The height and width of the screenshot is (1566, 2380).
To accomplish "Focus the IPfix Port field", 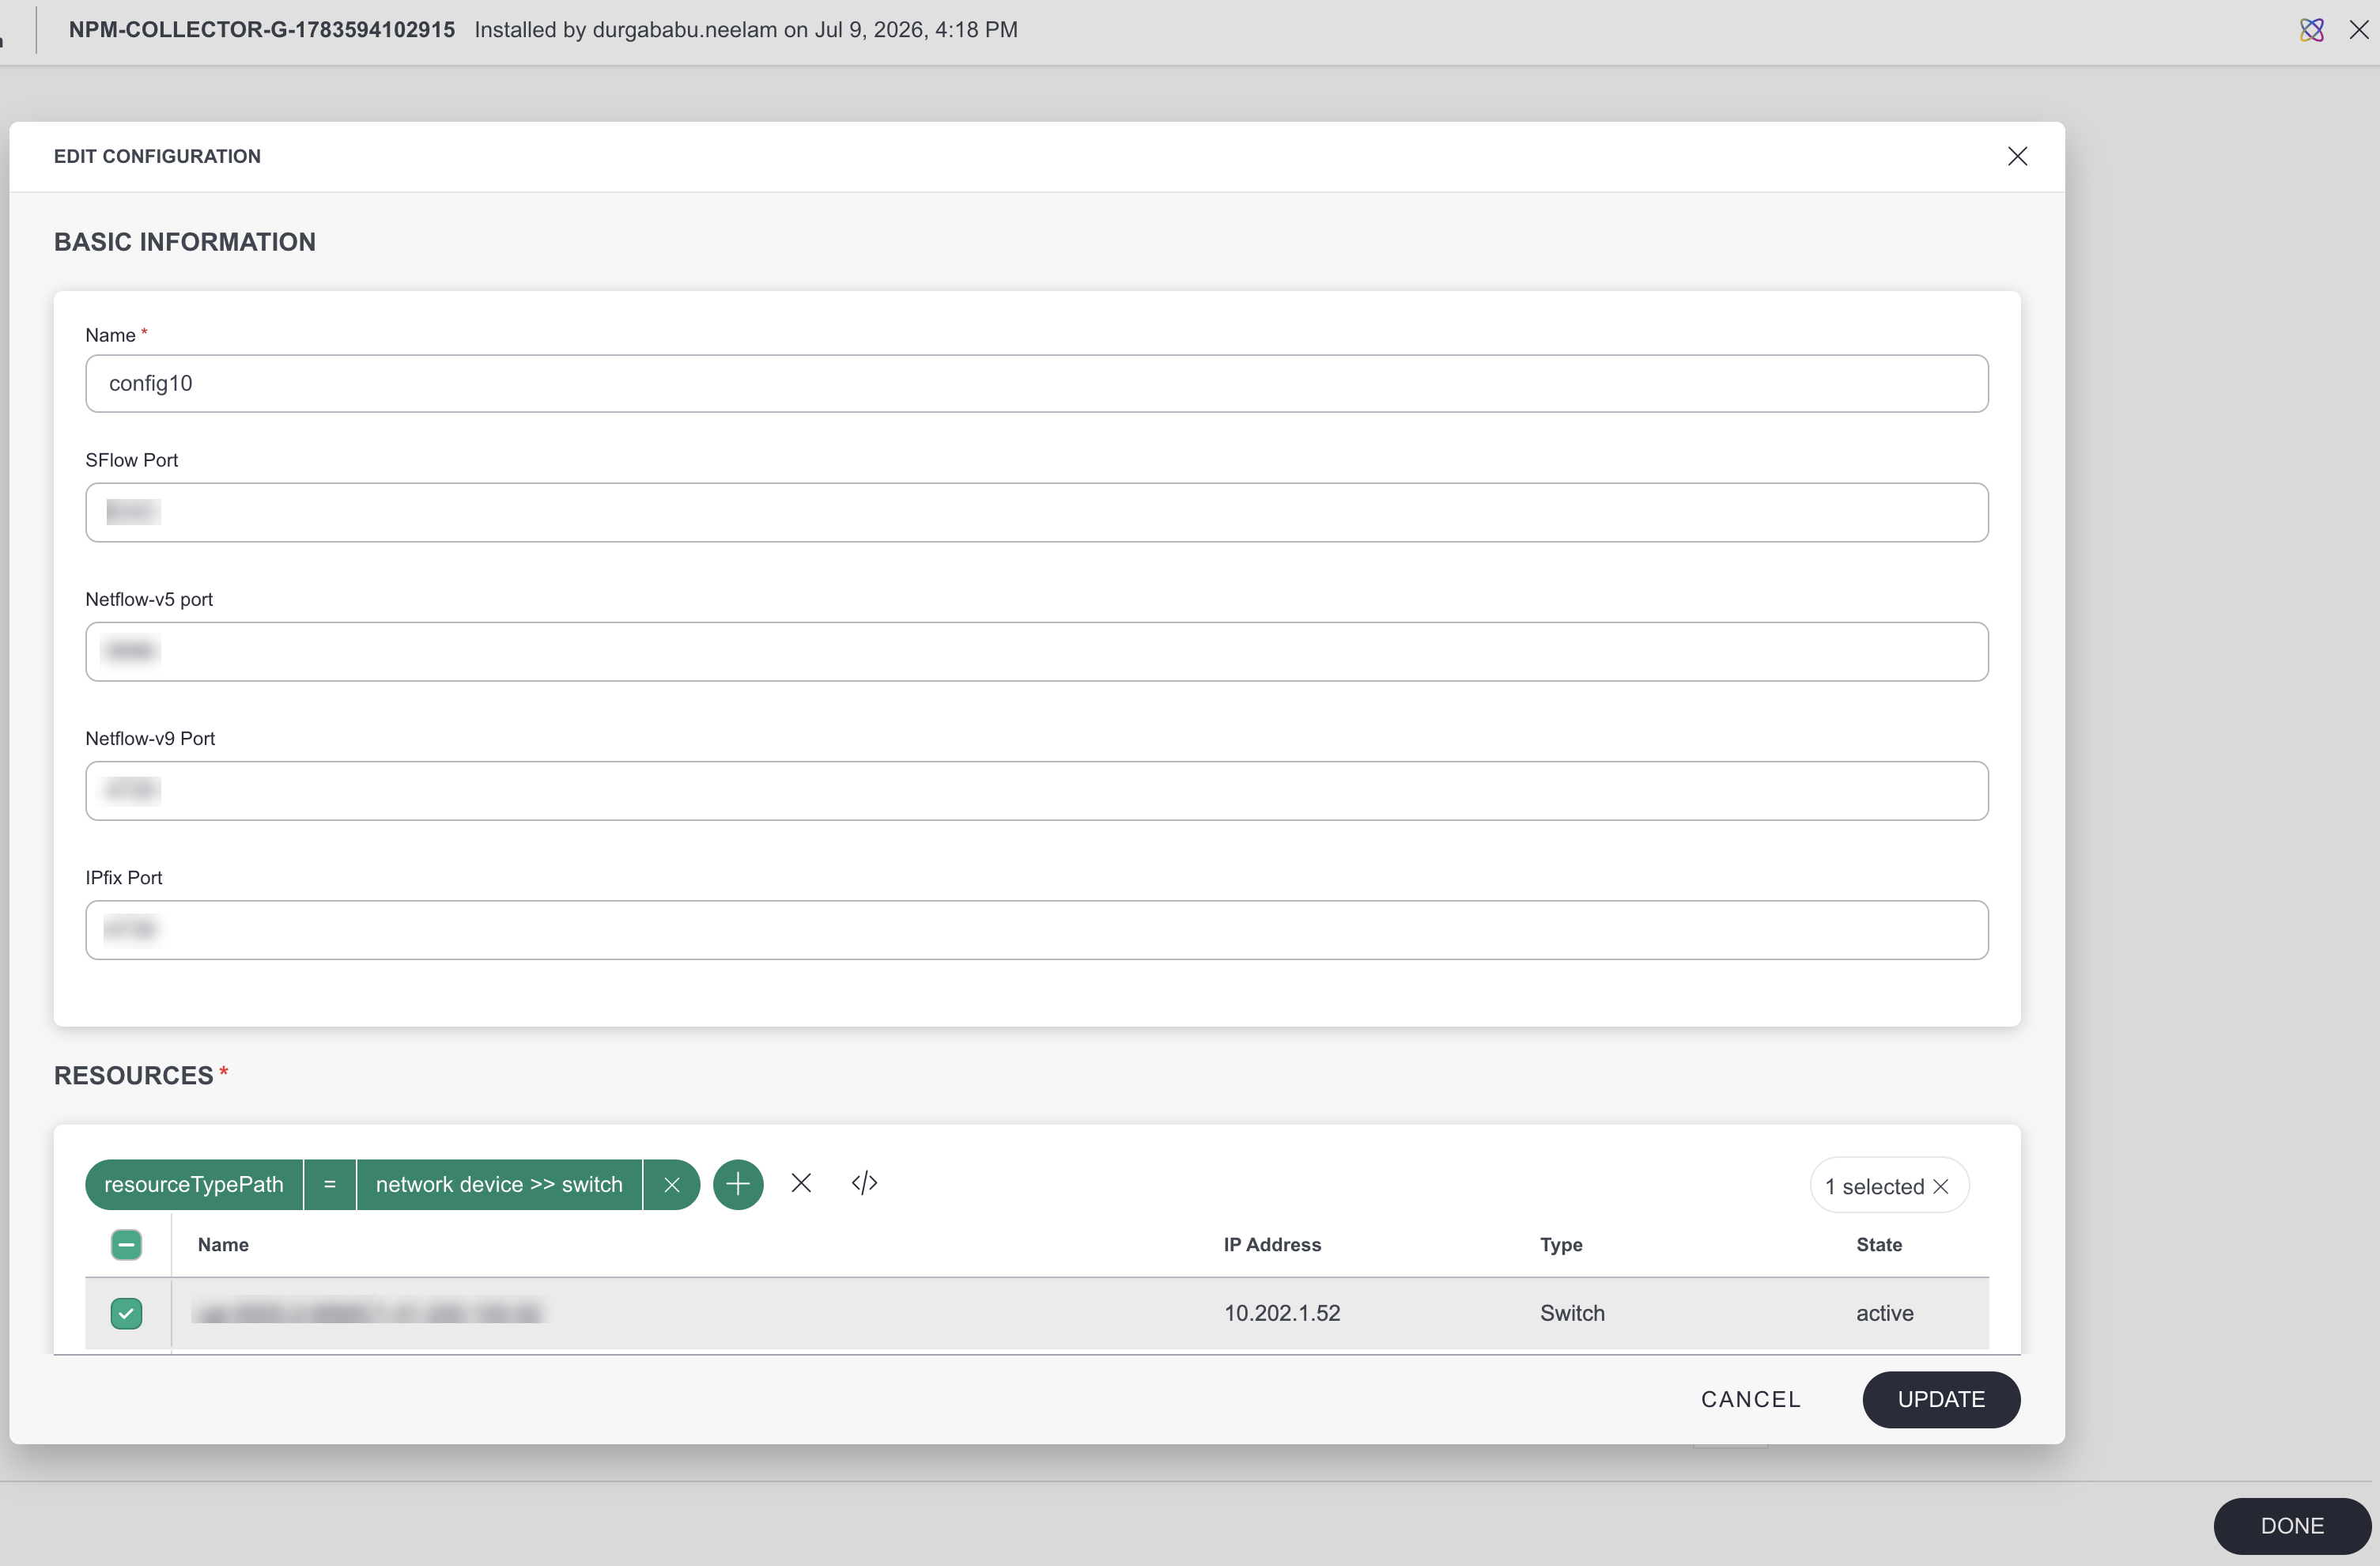I will [x=1037, y=929].
